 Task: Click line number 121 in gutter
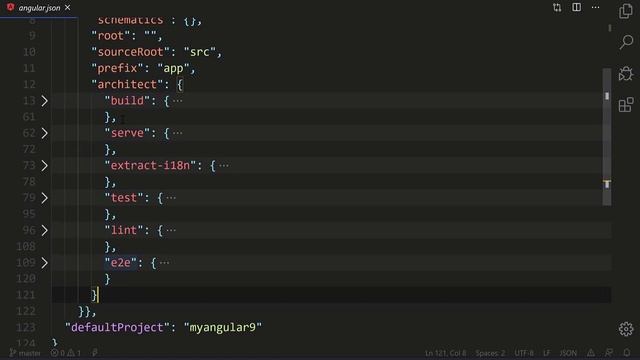tap(26, 295)
